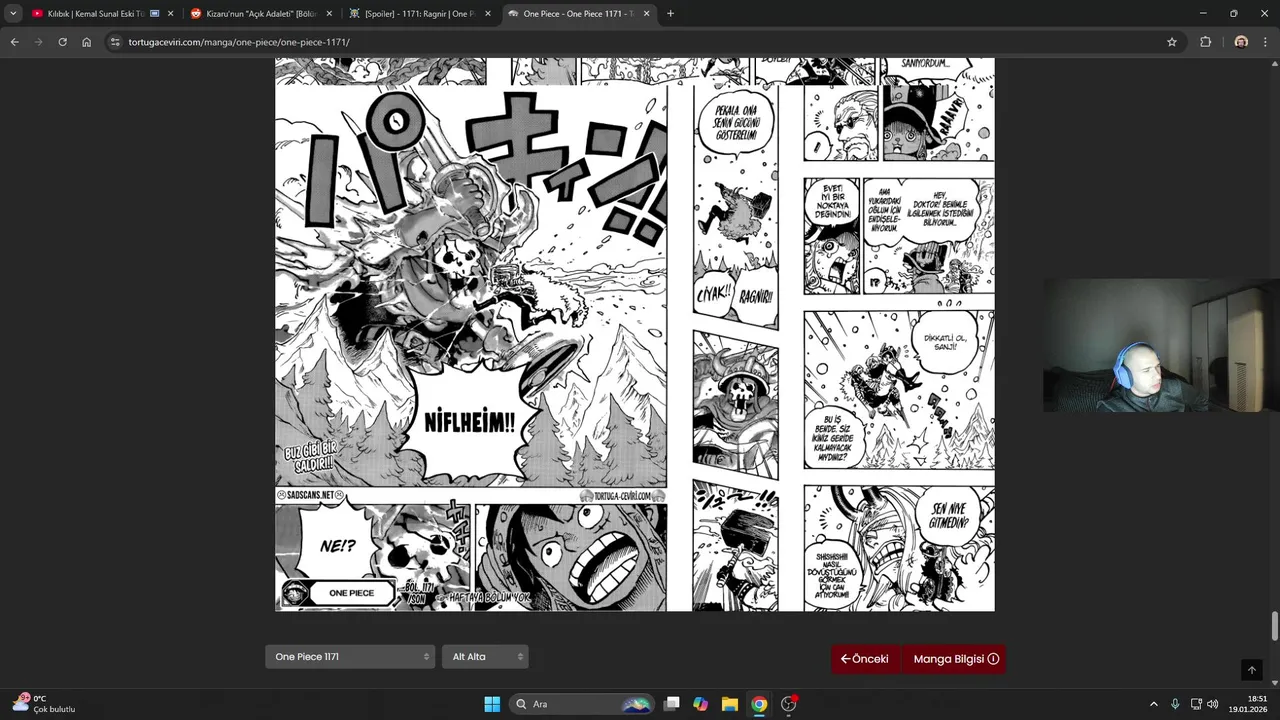
Task: Go back to the previous page
Action: [x=14, y=42]
